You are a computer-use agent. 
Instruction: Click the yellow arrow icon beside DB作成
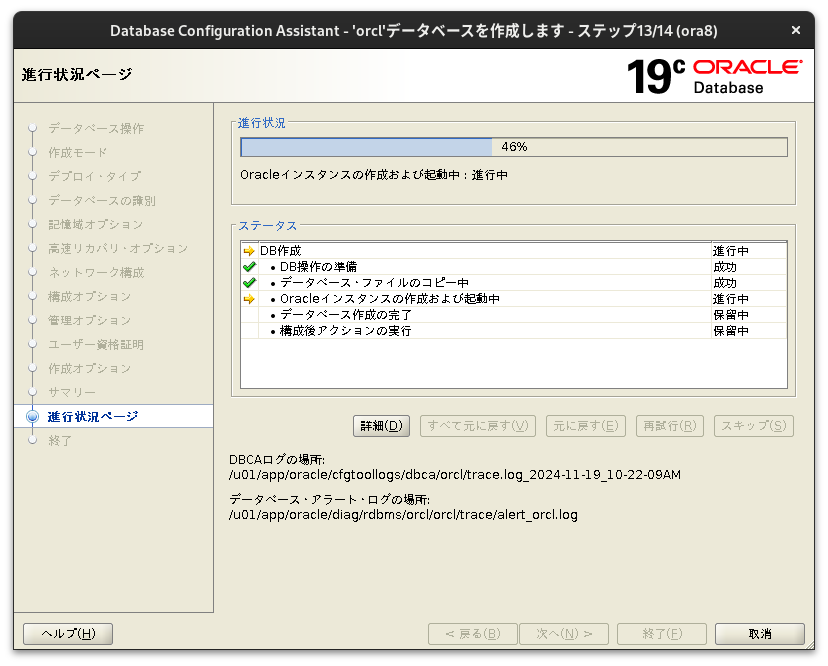[x=250, y=251]
